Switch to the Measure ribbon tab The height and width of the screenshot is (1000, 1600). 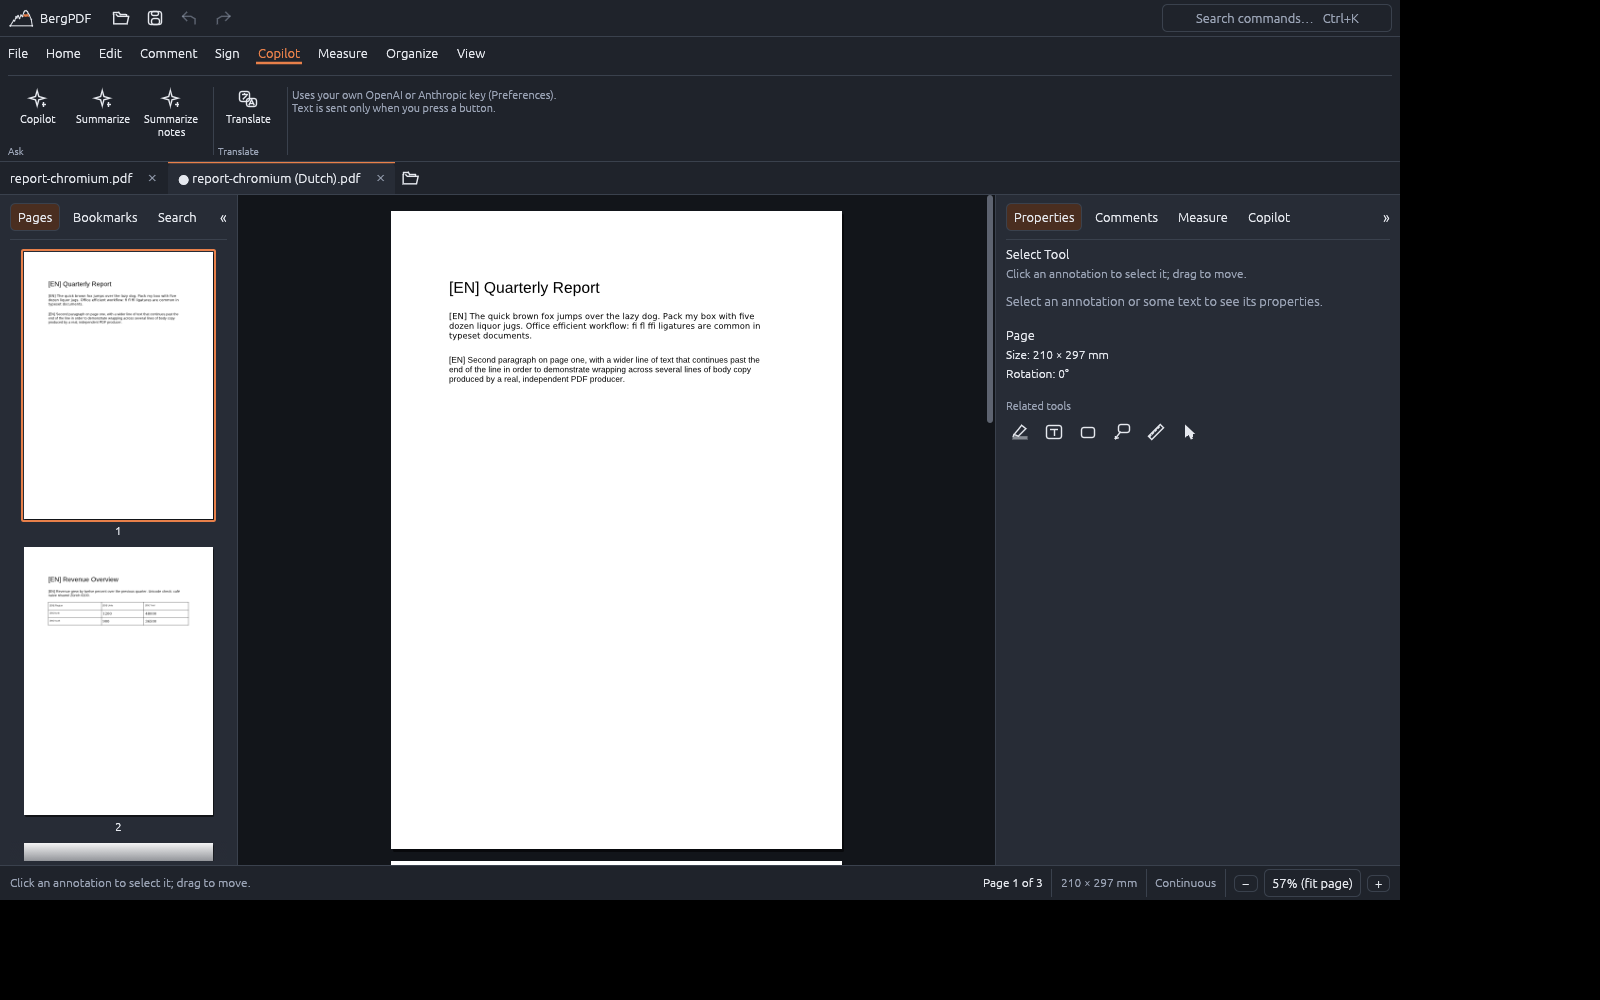click(343, 53)
